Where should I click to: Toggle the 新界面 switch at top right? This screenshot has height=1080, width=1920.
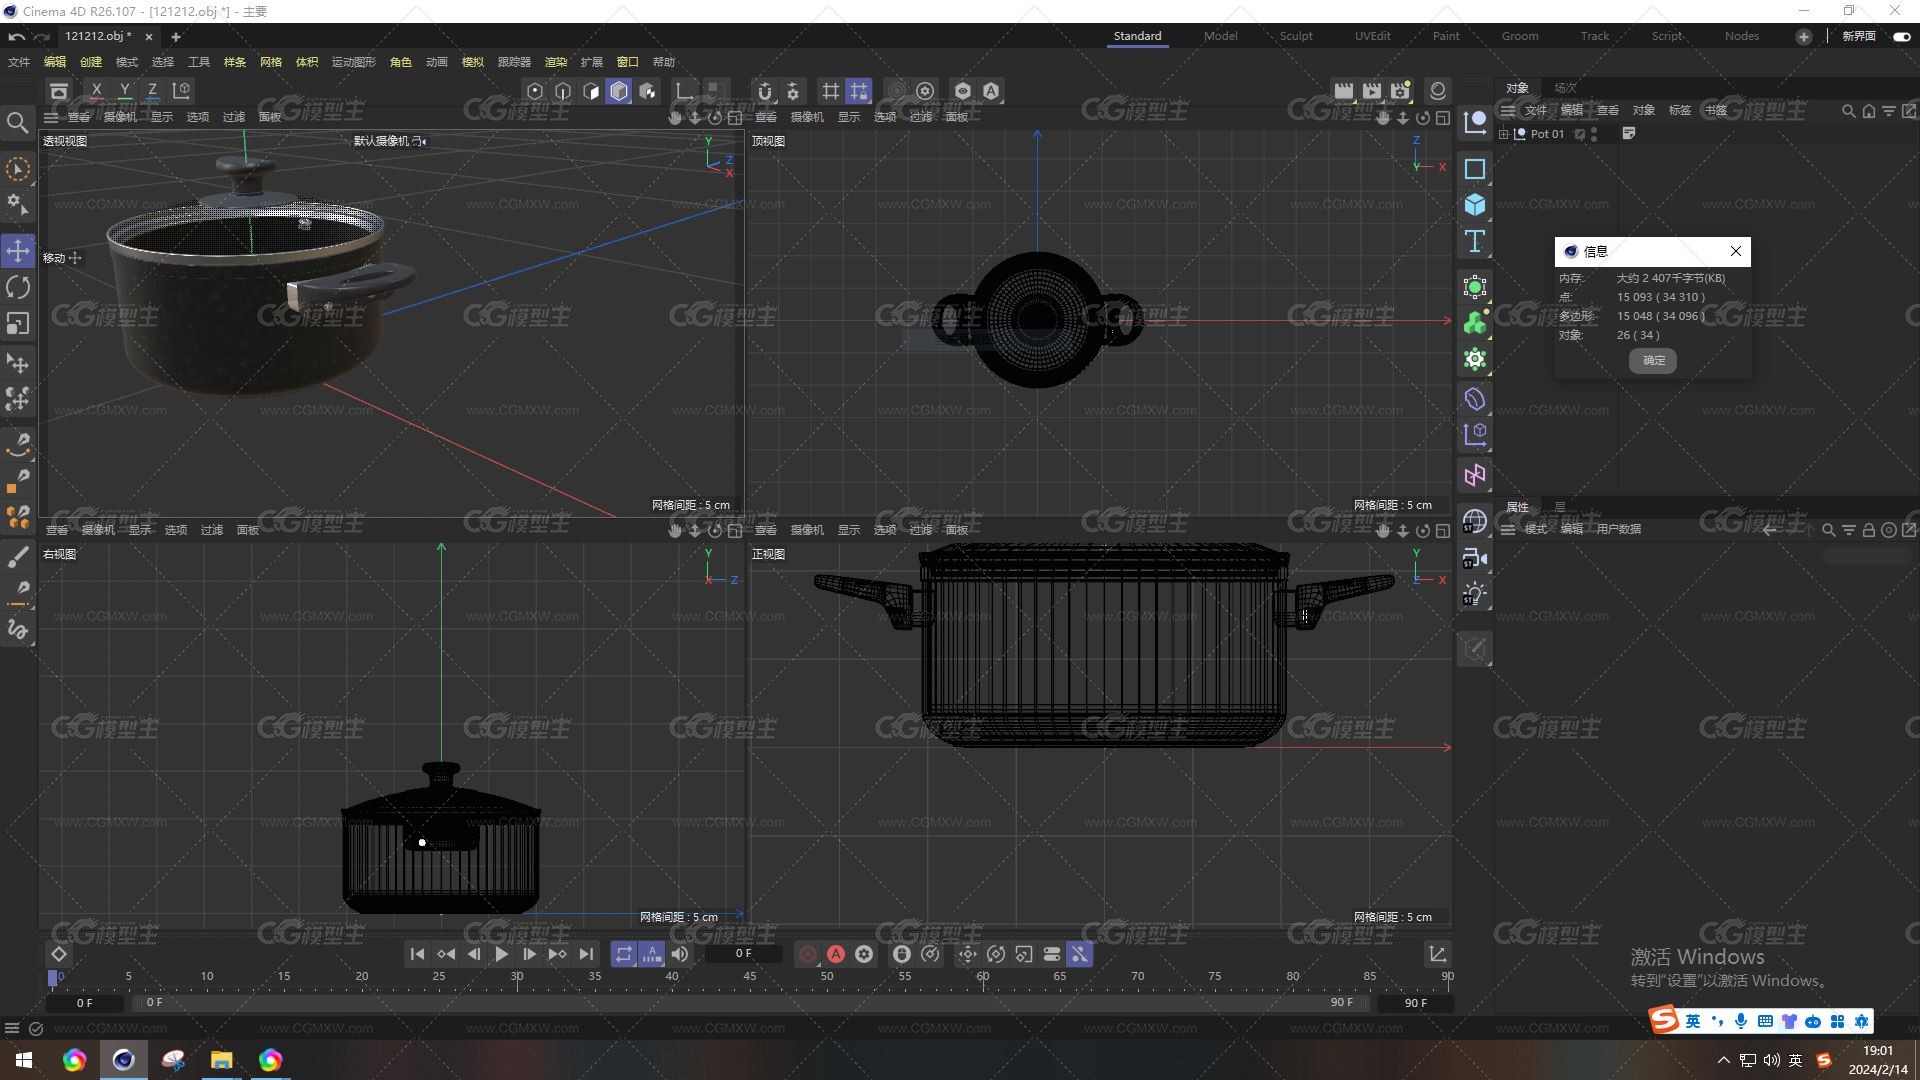(x=1901, y=37)
